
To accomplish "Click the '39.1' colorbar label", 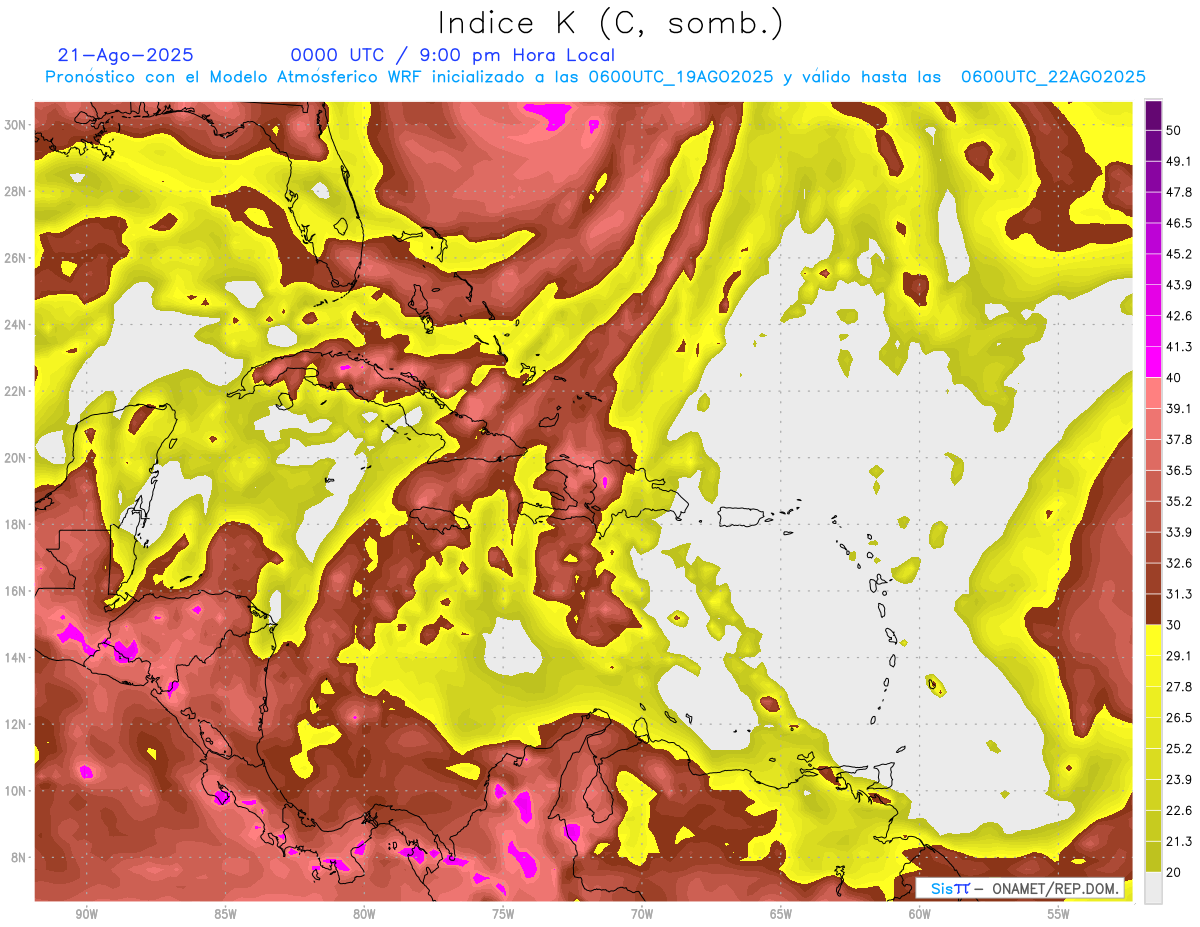I will tap(1180, 408).
